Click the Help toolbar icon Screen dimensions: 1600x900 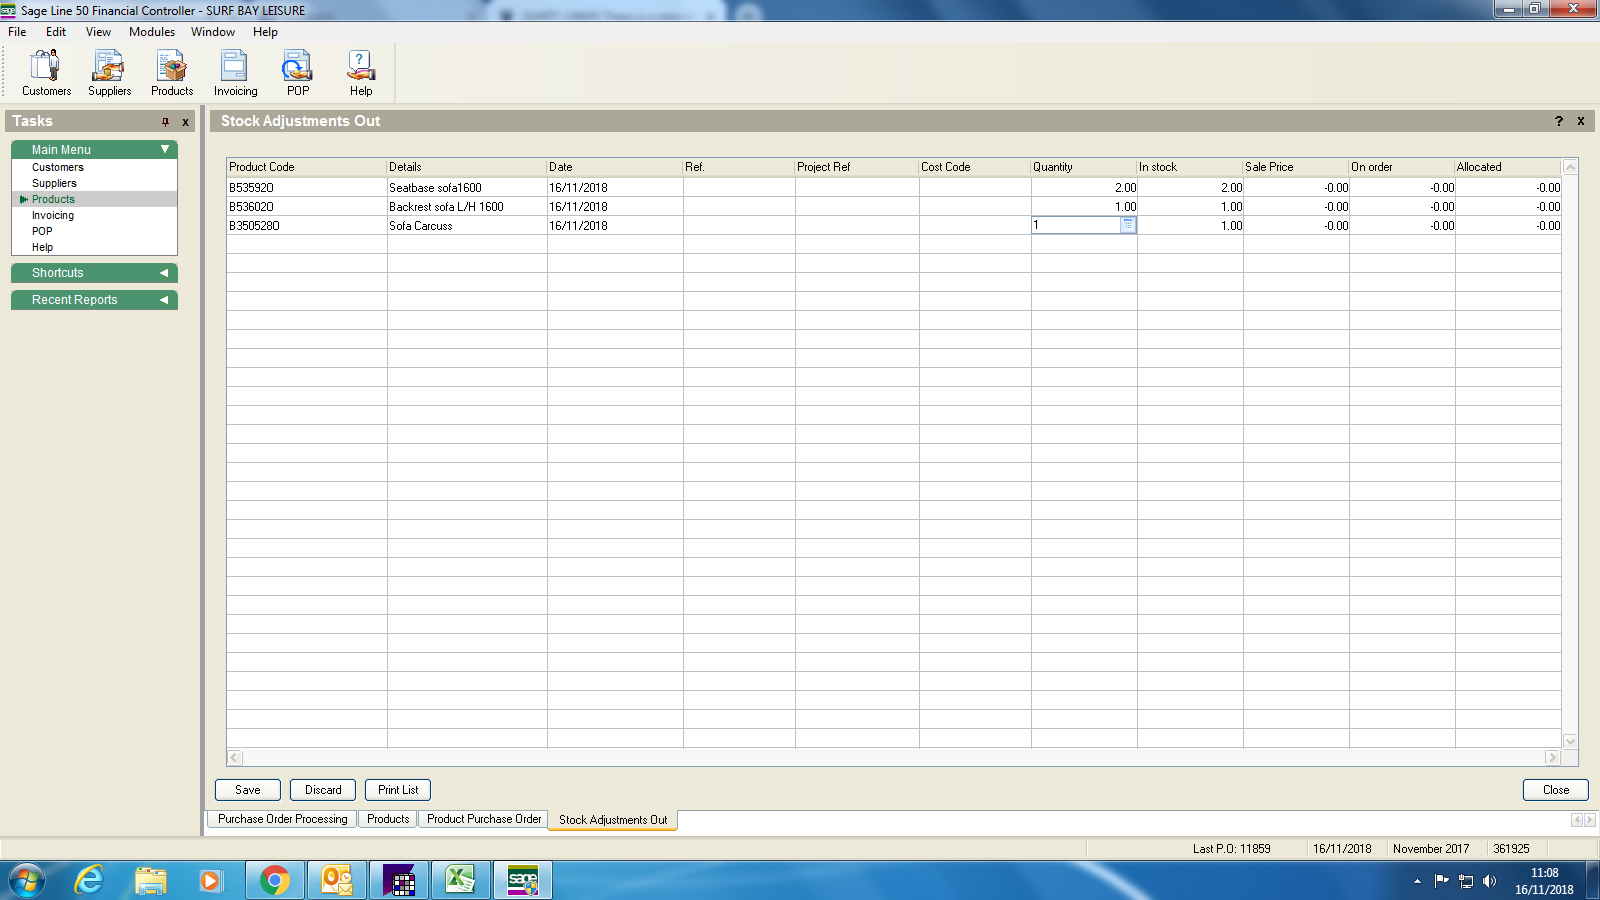361,73
